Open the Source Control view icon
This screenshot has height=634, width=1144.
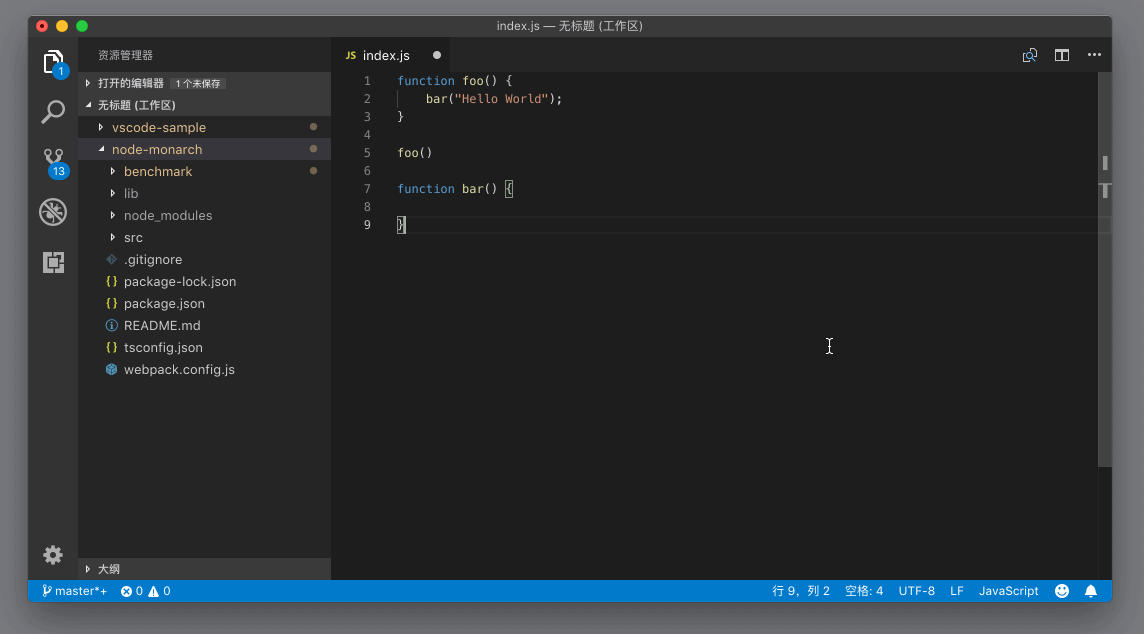point(53,160)
